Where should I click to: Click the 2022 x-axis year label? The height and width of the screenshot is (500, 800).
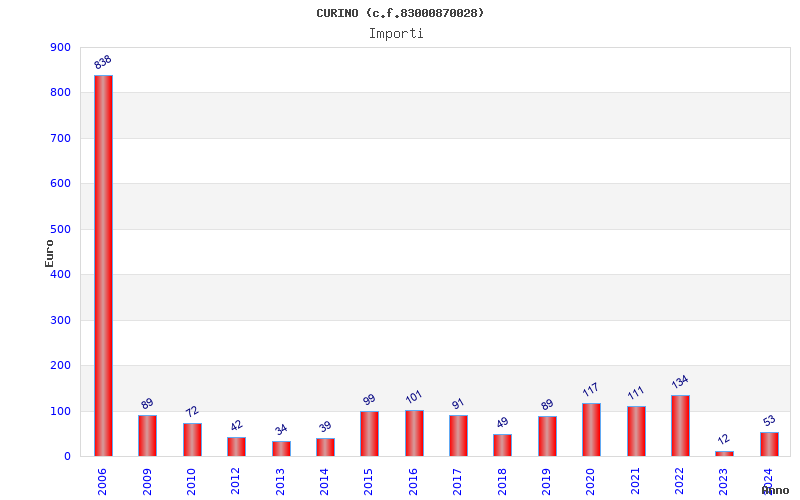click(x=679, y=482)
